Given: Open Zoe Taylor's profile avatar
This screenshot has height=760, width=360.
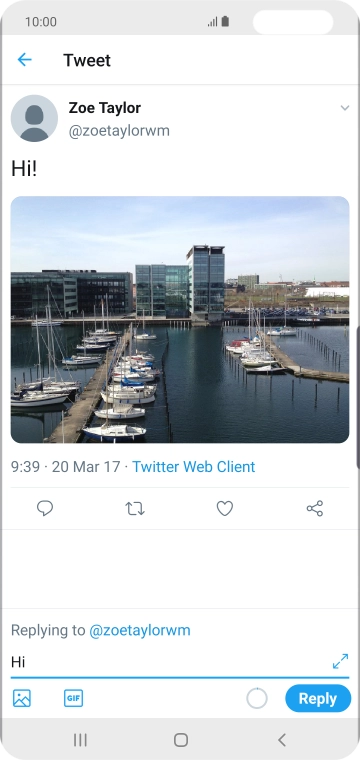Looking at the screenshot, I should [x=34, y=118].
